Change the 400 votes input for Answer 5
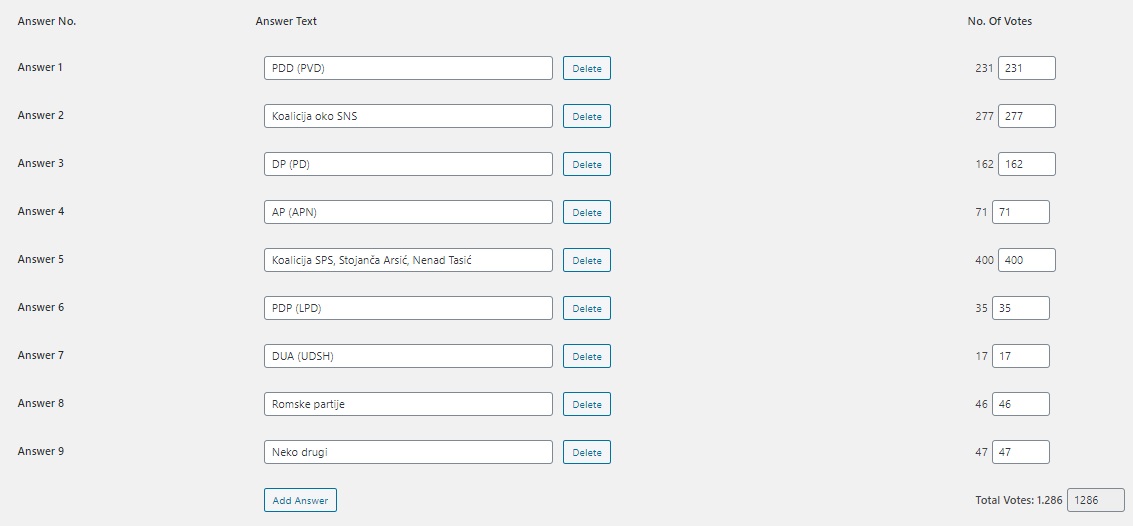 (1026, 260)
